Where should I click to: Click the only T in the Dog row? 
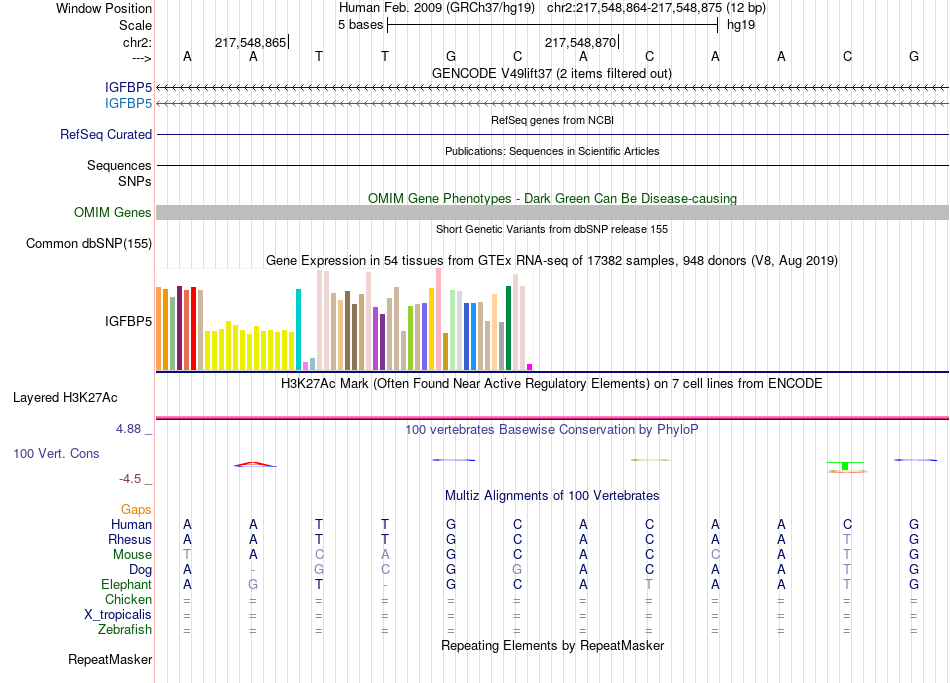point(847,570)
